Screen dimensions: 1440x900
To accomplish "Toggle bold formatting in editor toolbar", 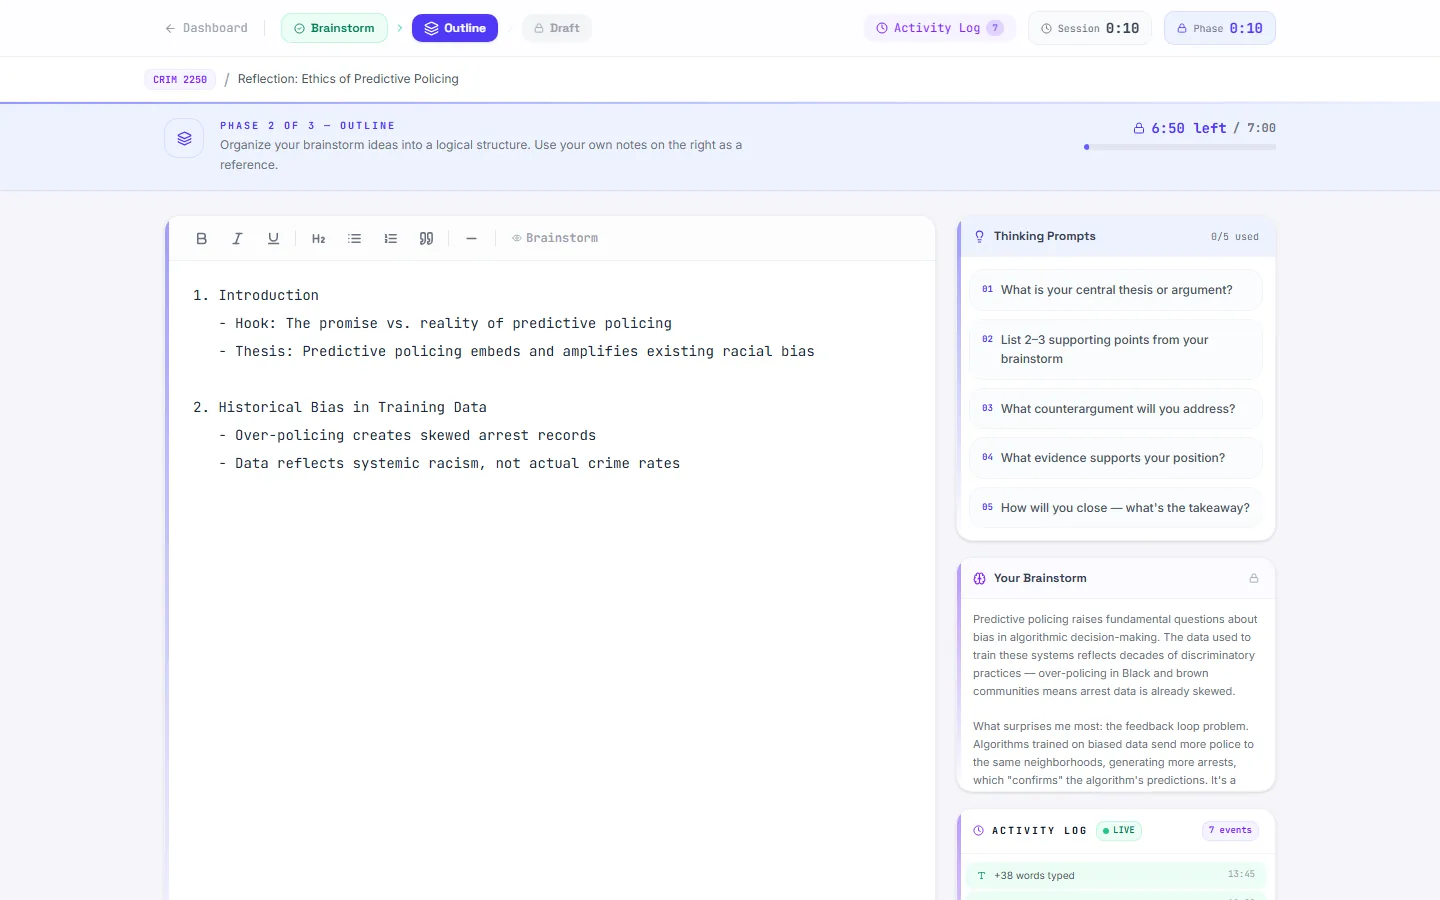I will [x=202, y=238].
